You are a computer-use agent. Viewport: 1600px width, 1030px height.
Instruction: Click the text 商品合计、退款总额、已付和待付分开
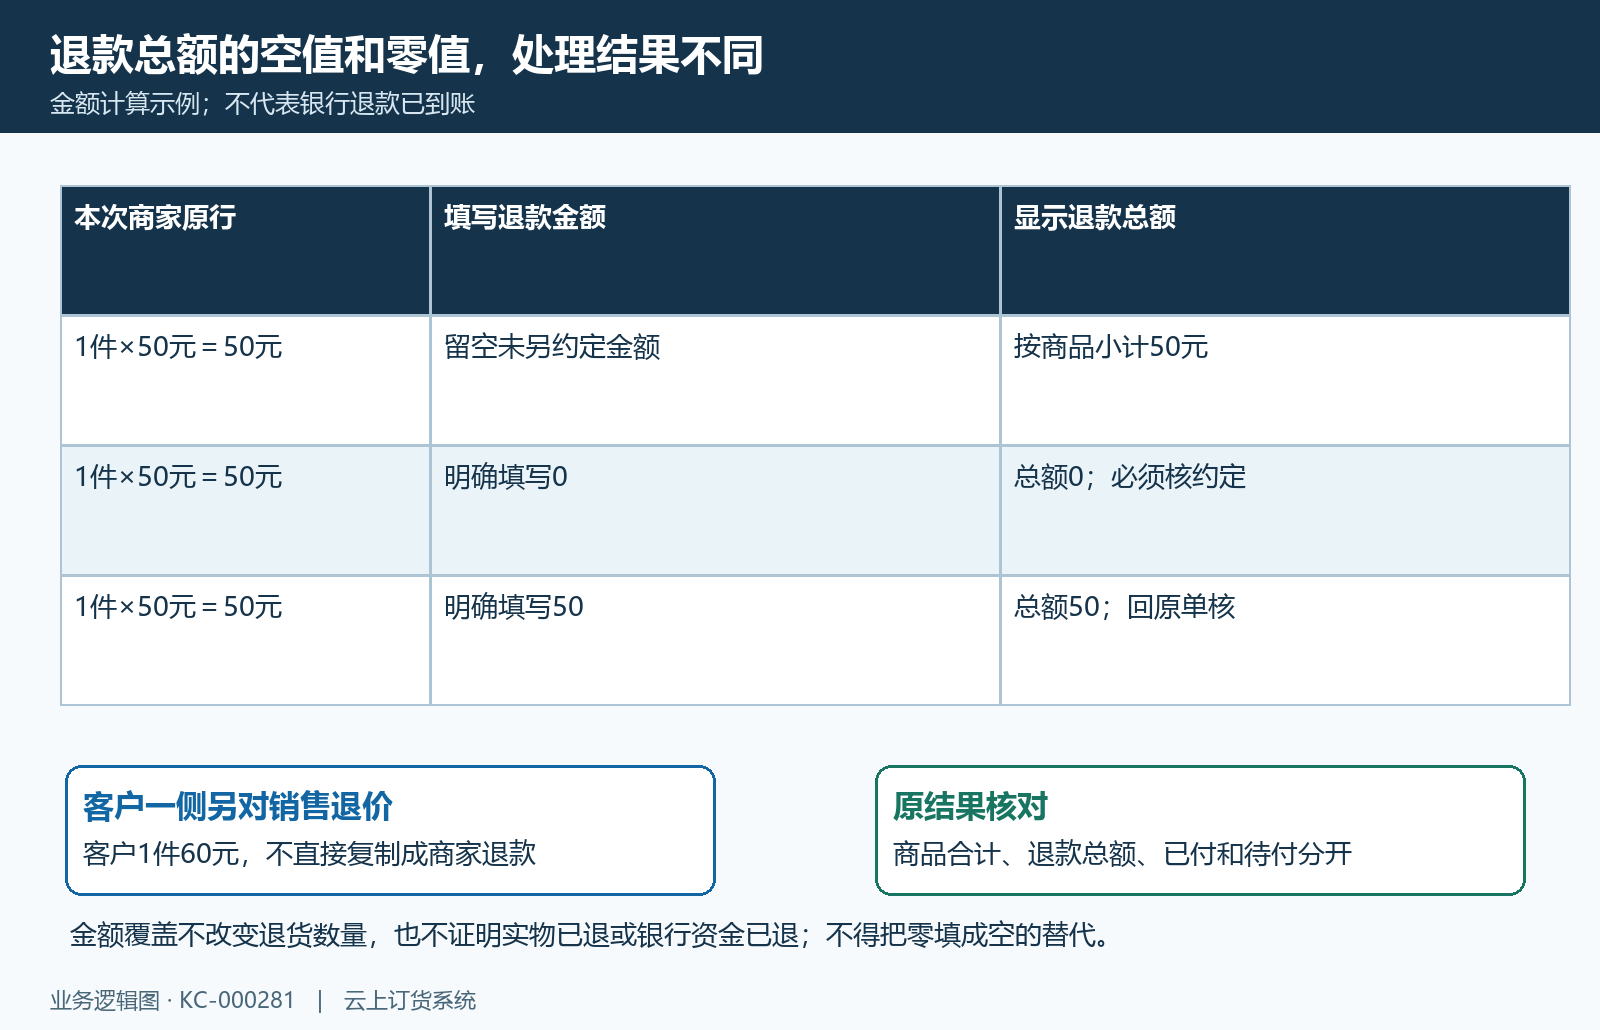(x=1122, y=854)
